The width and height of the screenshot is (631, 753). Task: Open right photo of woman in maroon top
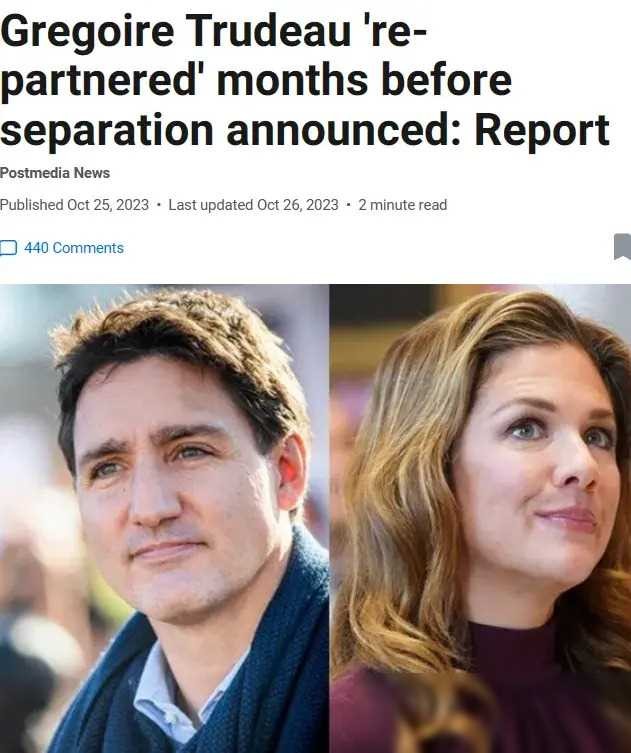pyautogui.click(x=480, y=519)
